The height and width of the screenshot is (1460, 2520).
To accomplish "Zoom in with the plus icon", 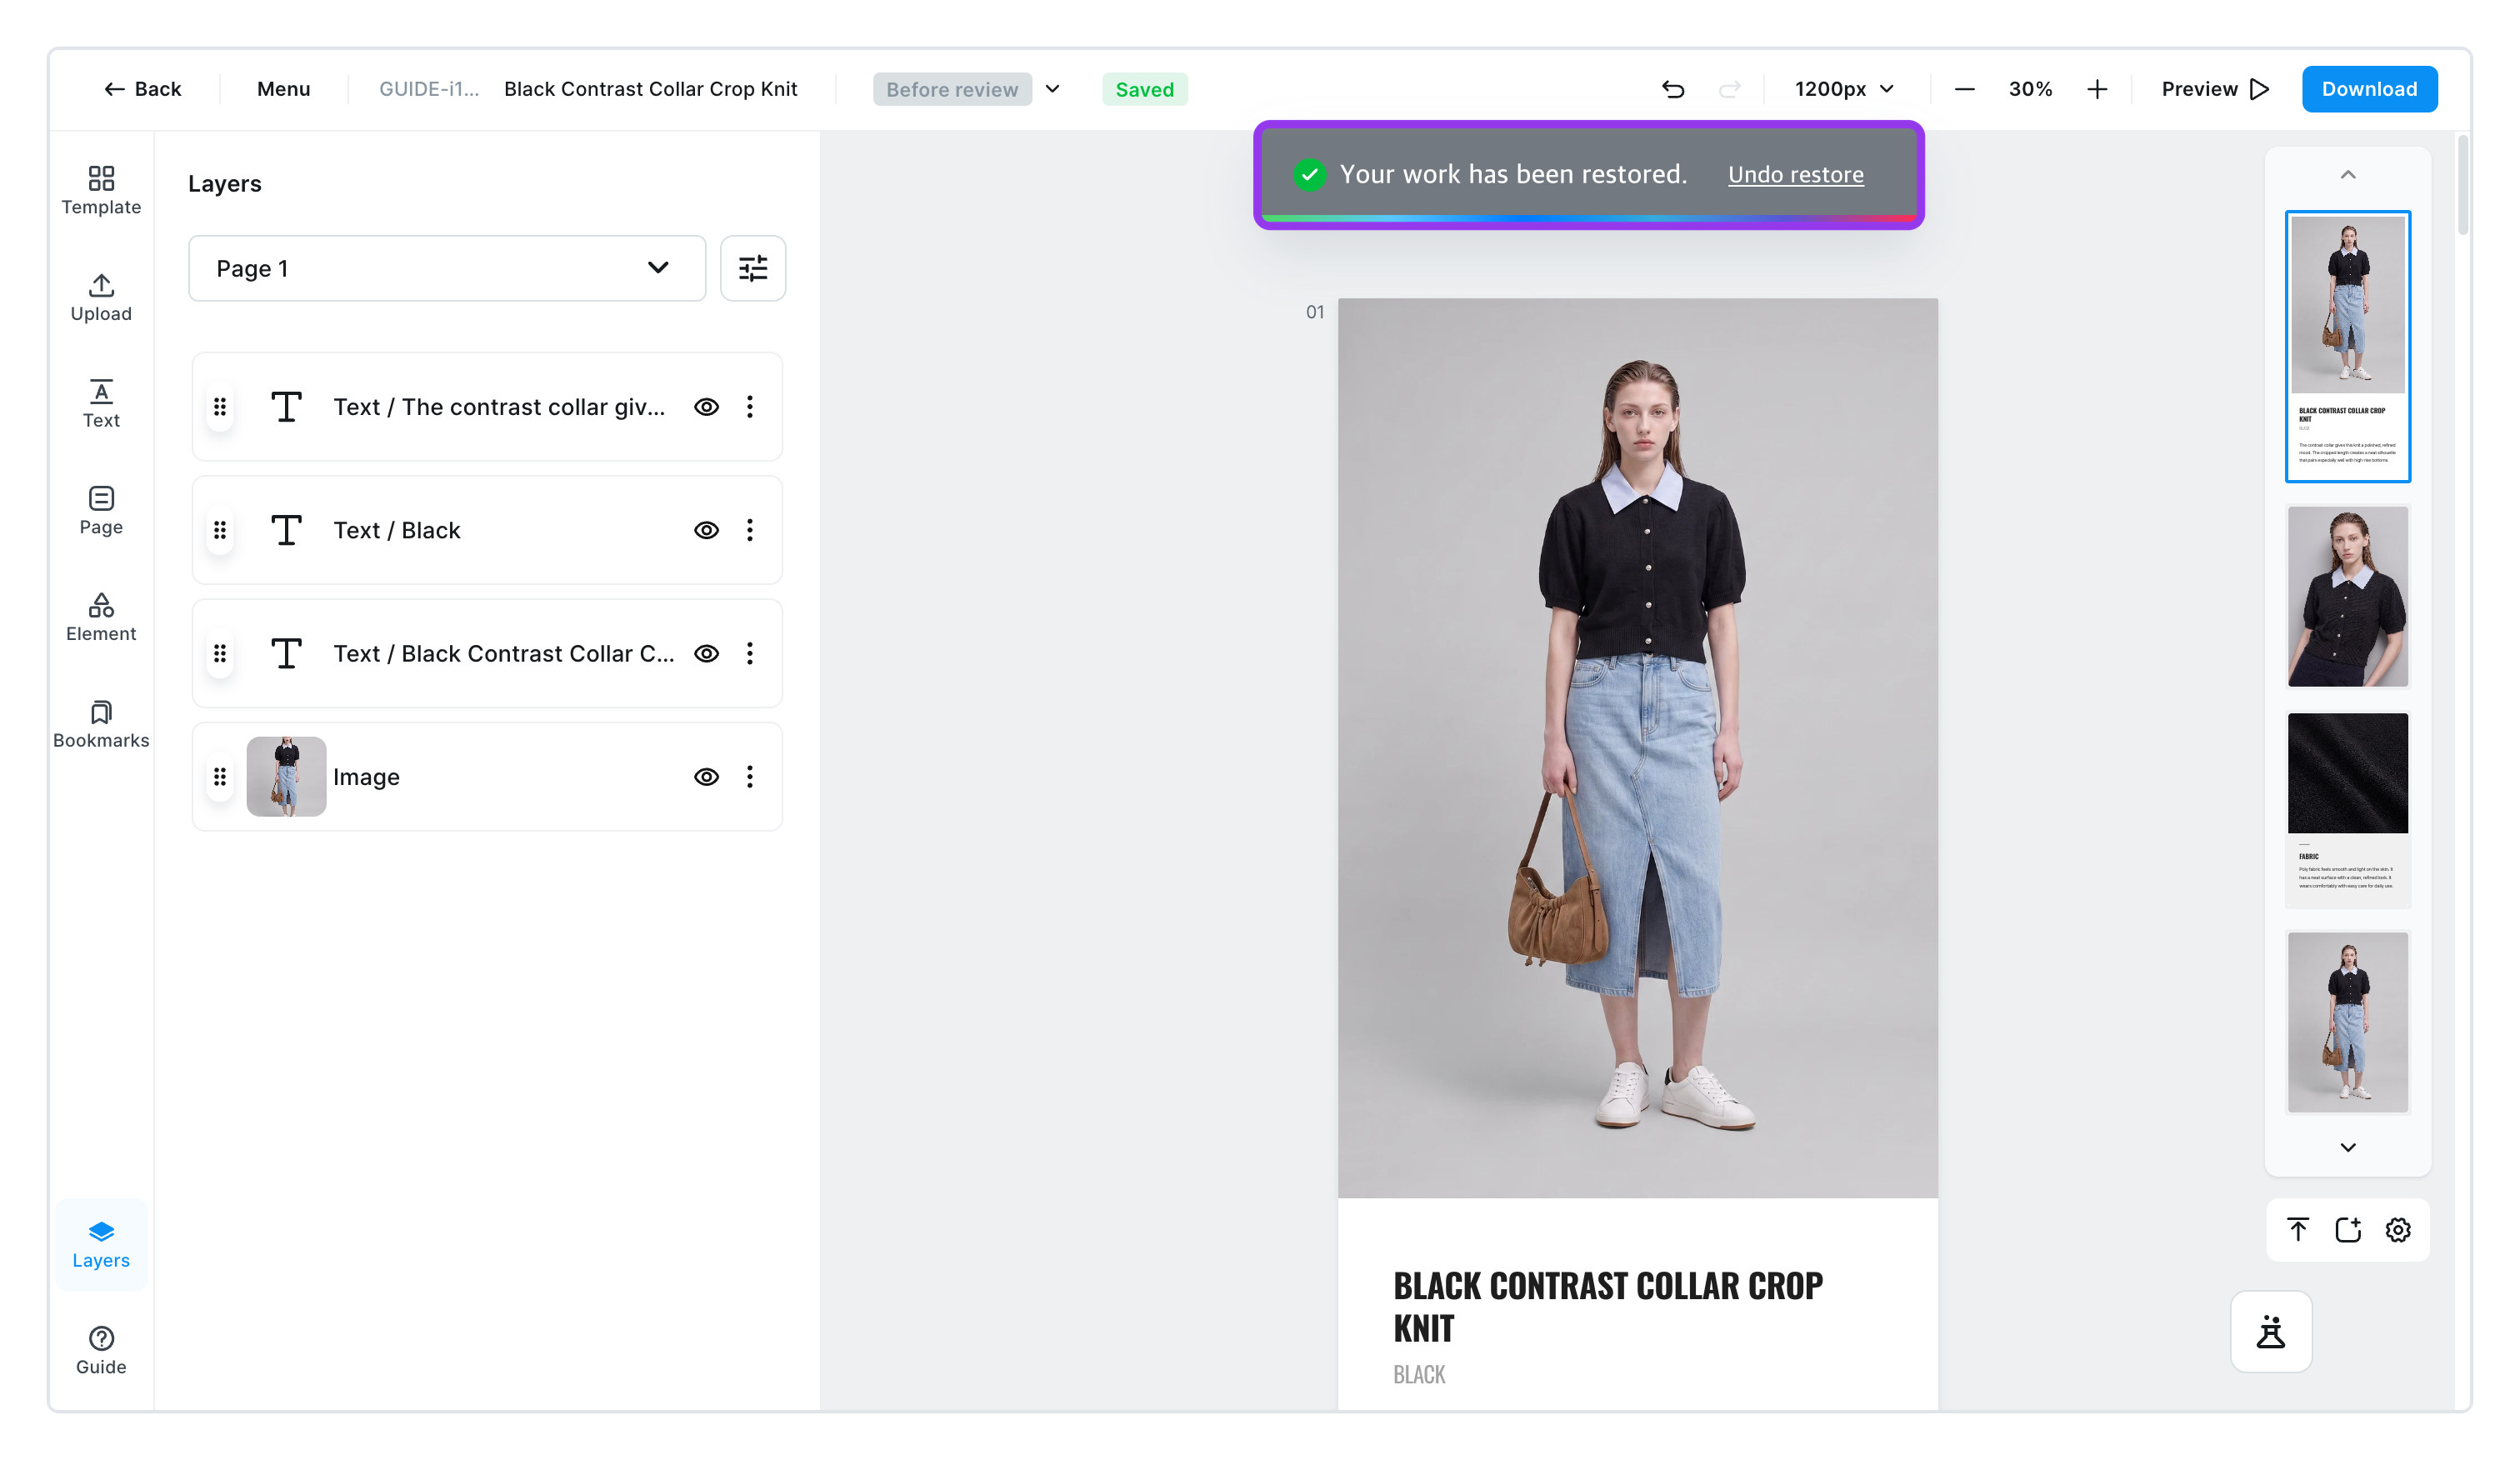I will pos(2097,89).
